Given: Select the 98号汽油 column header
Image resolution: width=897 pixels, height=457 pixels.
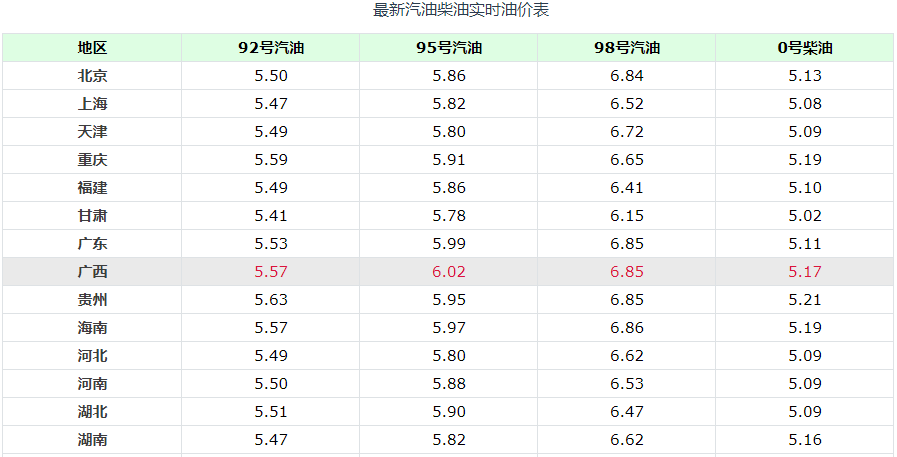Looking at the screenshot, I should pyautogui.click(x=627, y=48).
